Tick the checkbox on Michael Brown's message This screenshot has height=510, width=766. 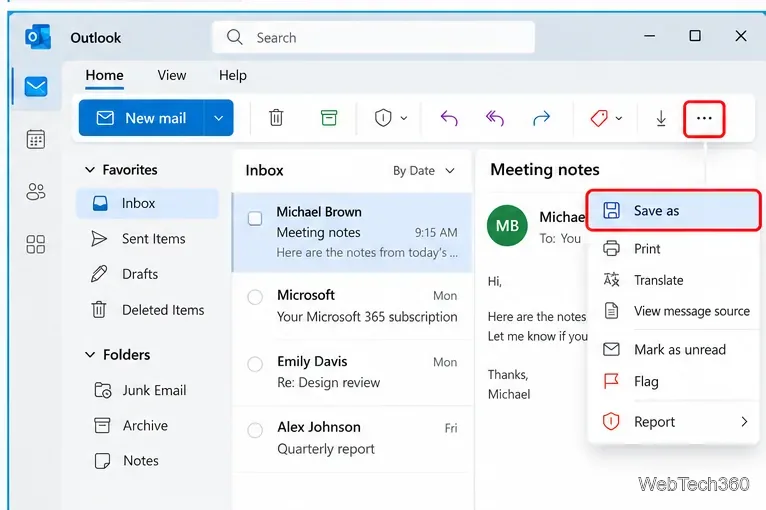click(x=255, y=218)
